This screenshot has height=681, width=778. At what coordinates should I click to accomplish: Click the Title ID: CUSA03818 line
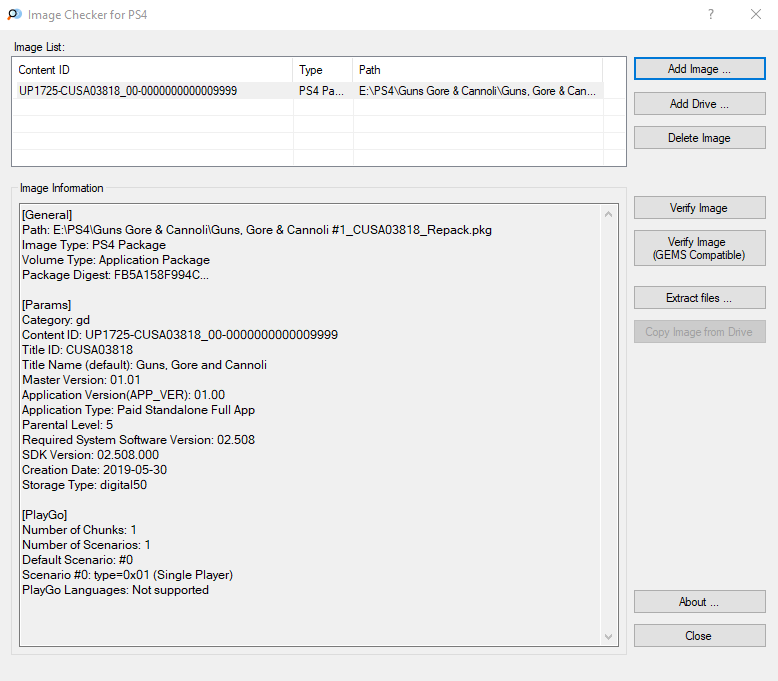click(x=77, y=350)
